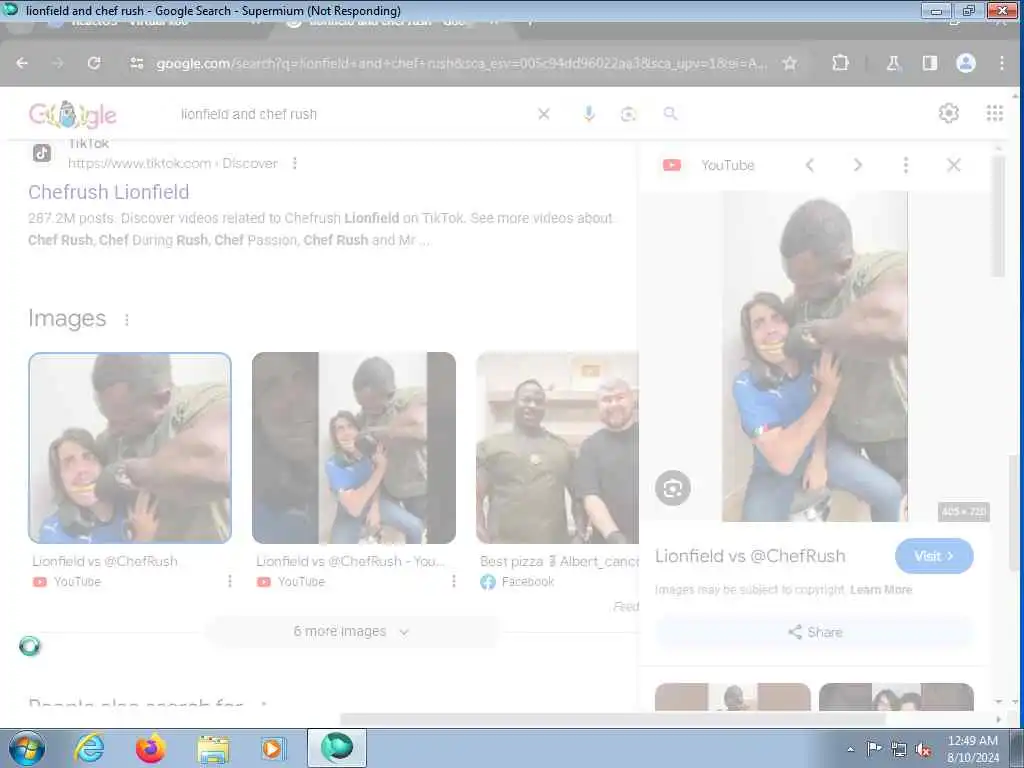The width and height of the screenshot is (1024, 768).
Task: Go back using the browser back arrow
Action: point(22,63)
